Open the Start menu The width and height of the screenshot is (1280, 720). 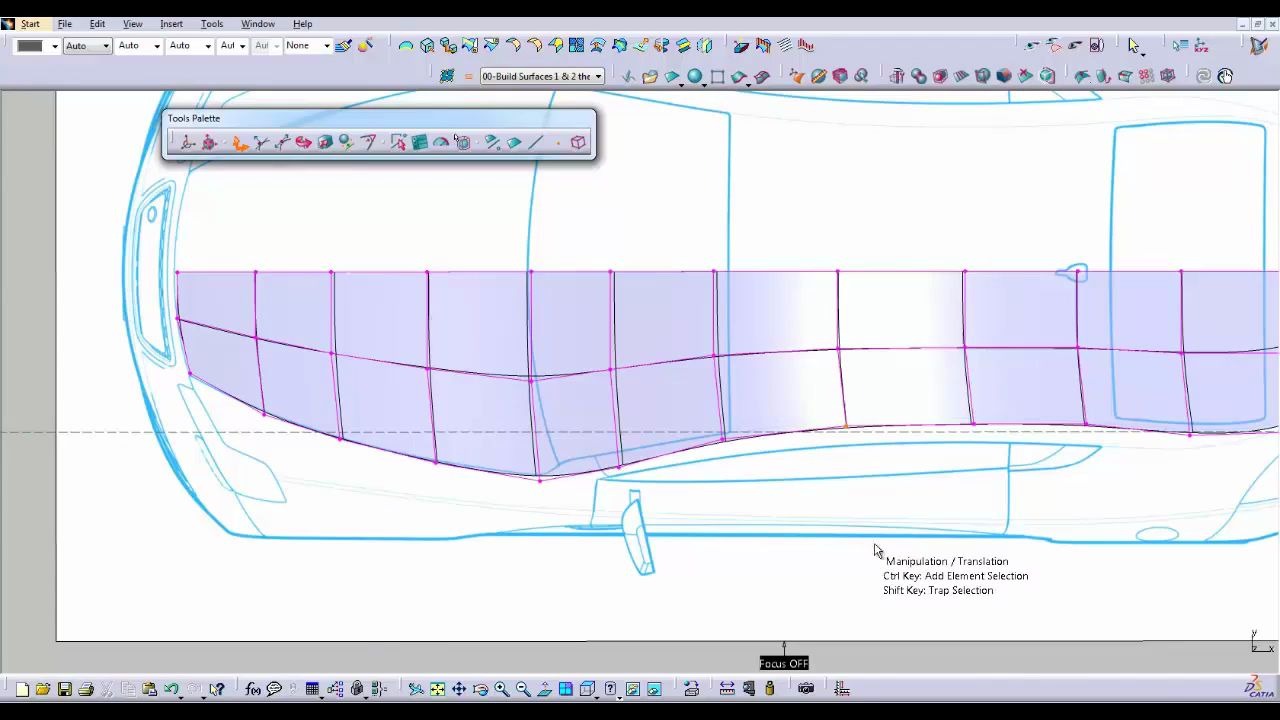tap(30, 24)
